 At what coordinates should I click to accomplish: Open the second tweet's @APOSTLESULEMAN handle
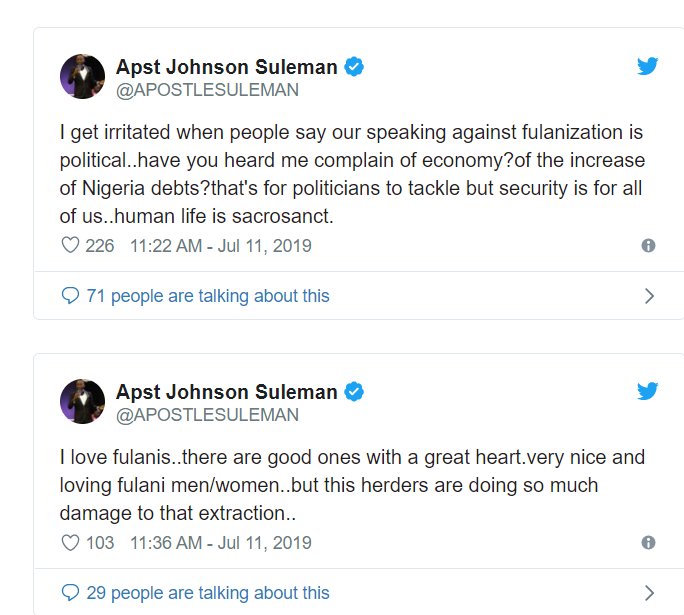click(x=207, y=414)
